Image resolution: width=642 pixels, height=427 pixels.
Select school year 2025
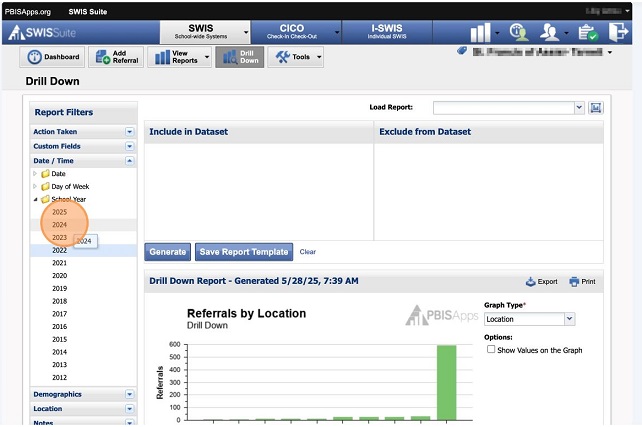click(59, 212)
